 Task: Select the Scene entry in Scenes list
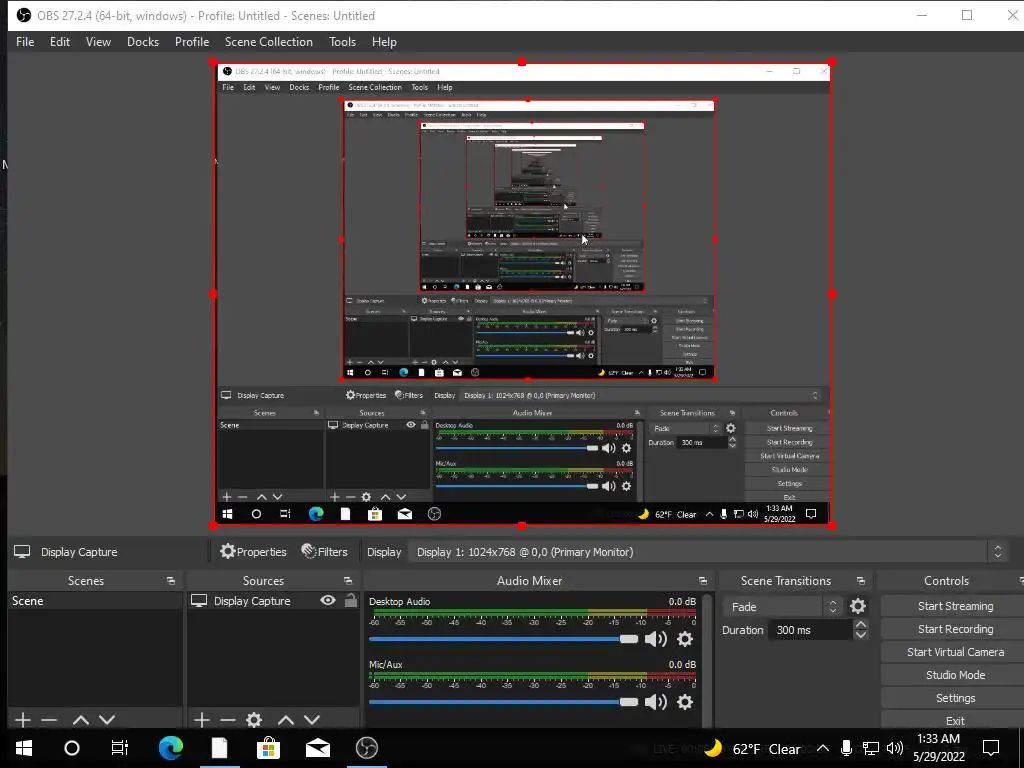[95, 601]
